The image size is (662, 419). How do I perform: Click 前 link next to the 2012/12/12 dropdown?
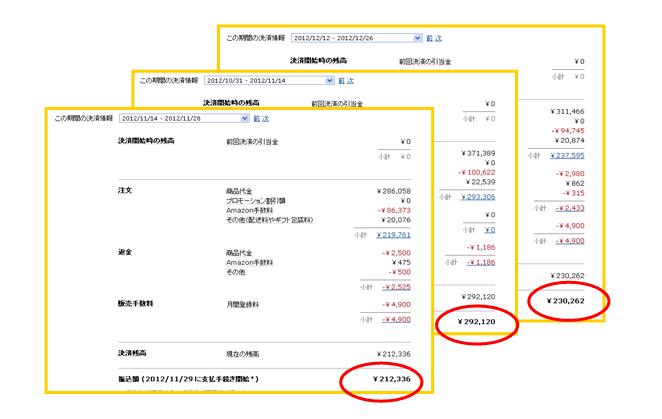click(429, 37)
